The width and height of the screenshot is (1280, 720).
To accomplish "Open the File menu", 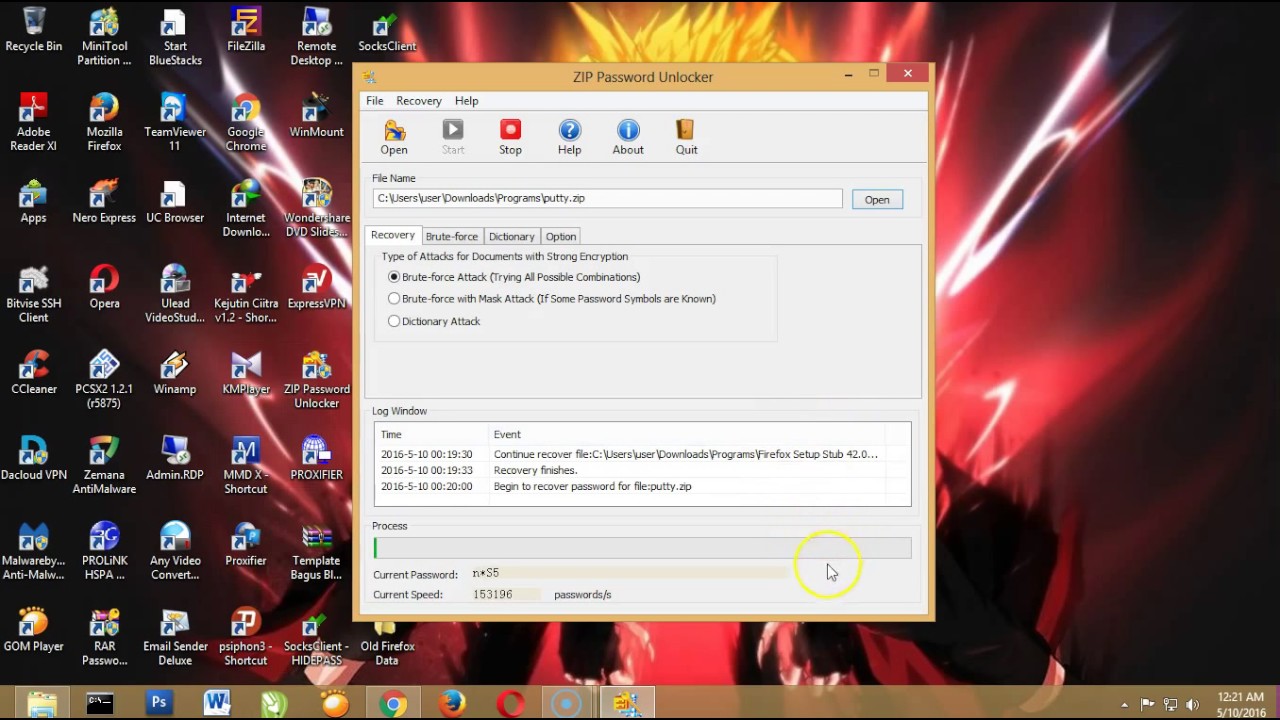I will [375, 101].
